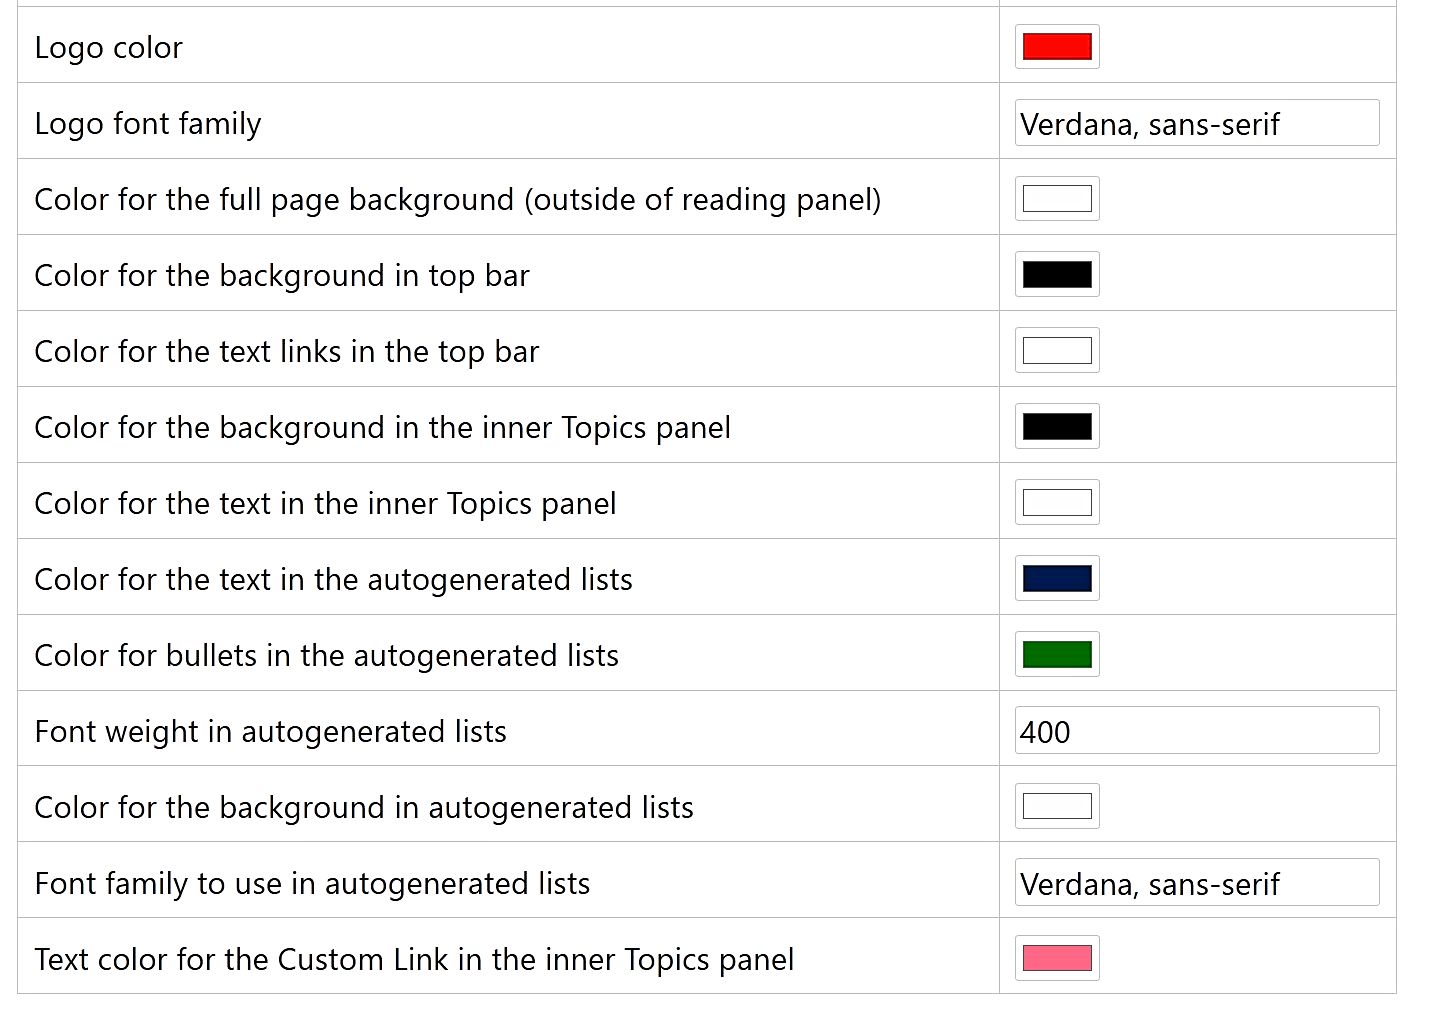The height and width of the screenshot is (1017, 1443).
Task: Open the full page background color picker
Action: (x=1057, y=199)
